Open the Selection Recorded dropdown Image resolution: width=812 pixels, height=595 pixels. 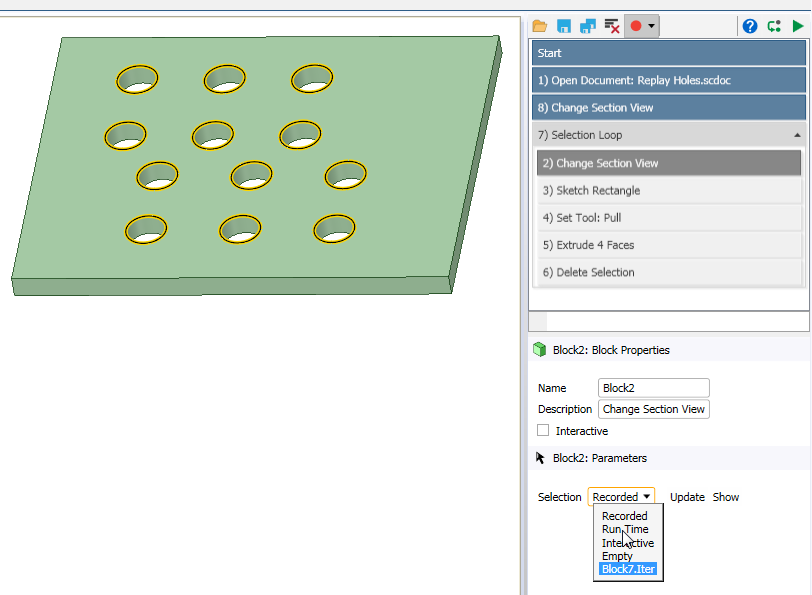[621, 497]
